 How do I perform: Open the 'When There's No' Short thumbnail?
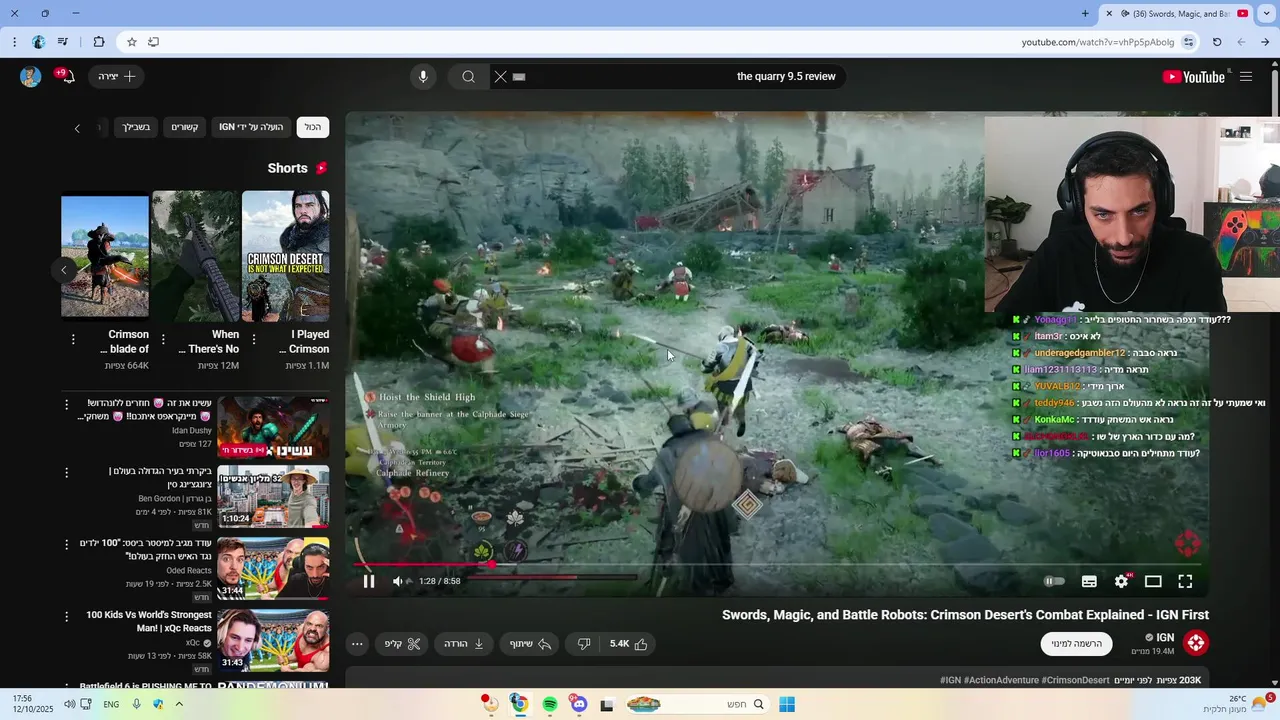click(x=196, y=256)
